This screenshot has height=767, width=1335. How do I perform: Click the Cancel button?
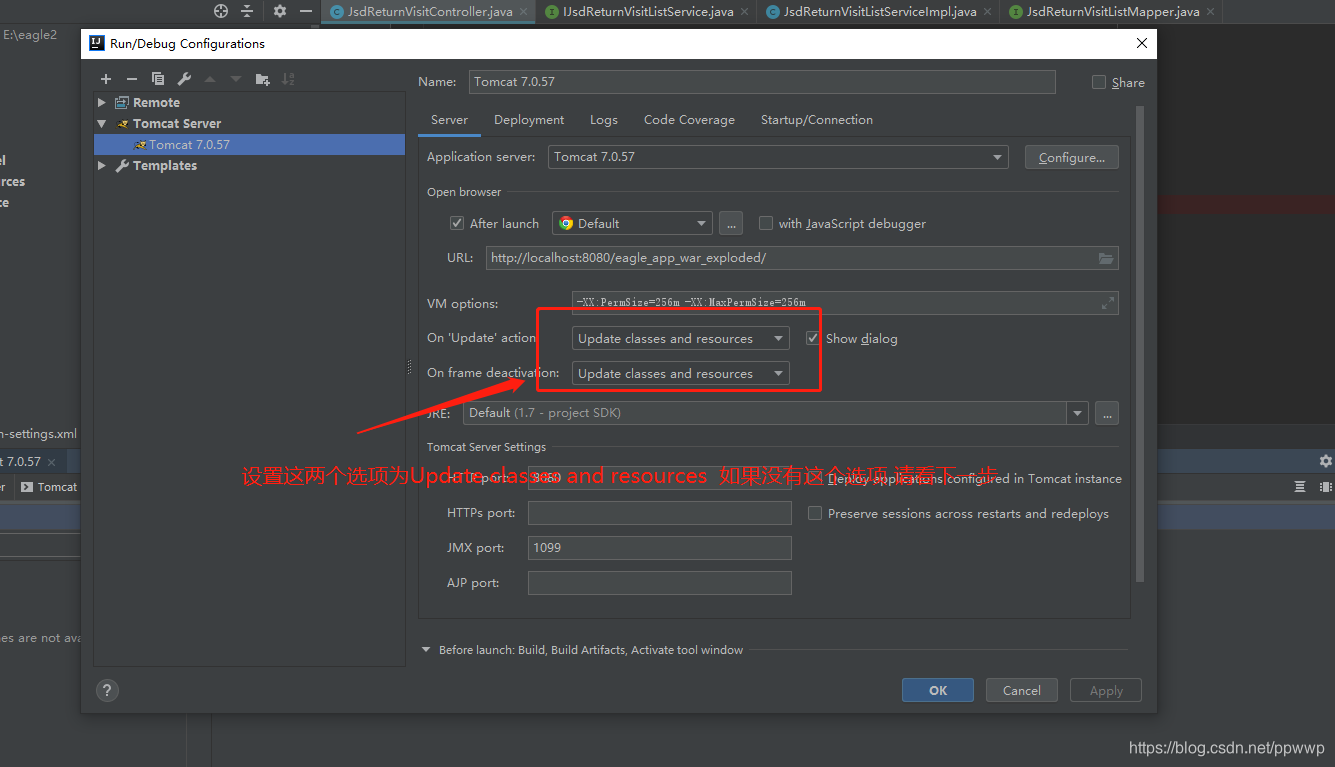coord(1022,690)
